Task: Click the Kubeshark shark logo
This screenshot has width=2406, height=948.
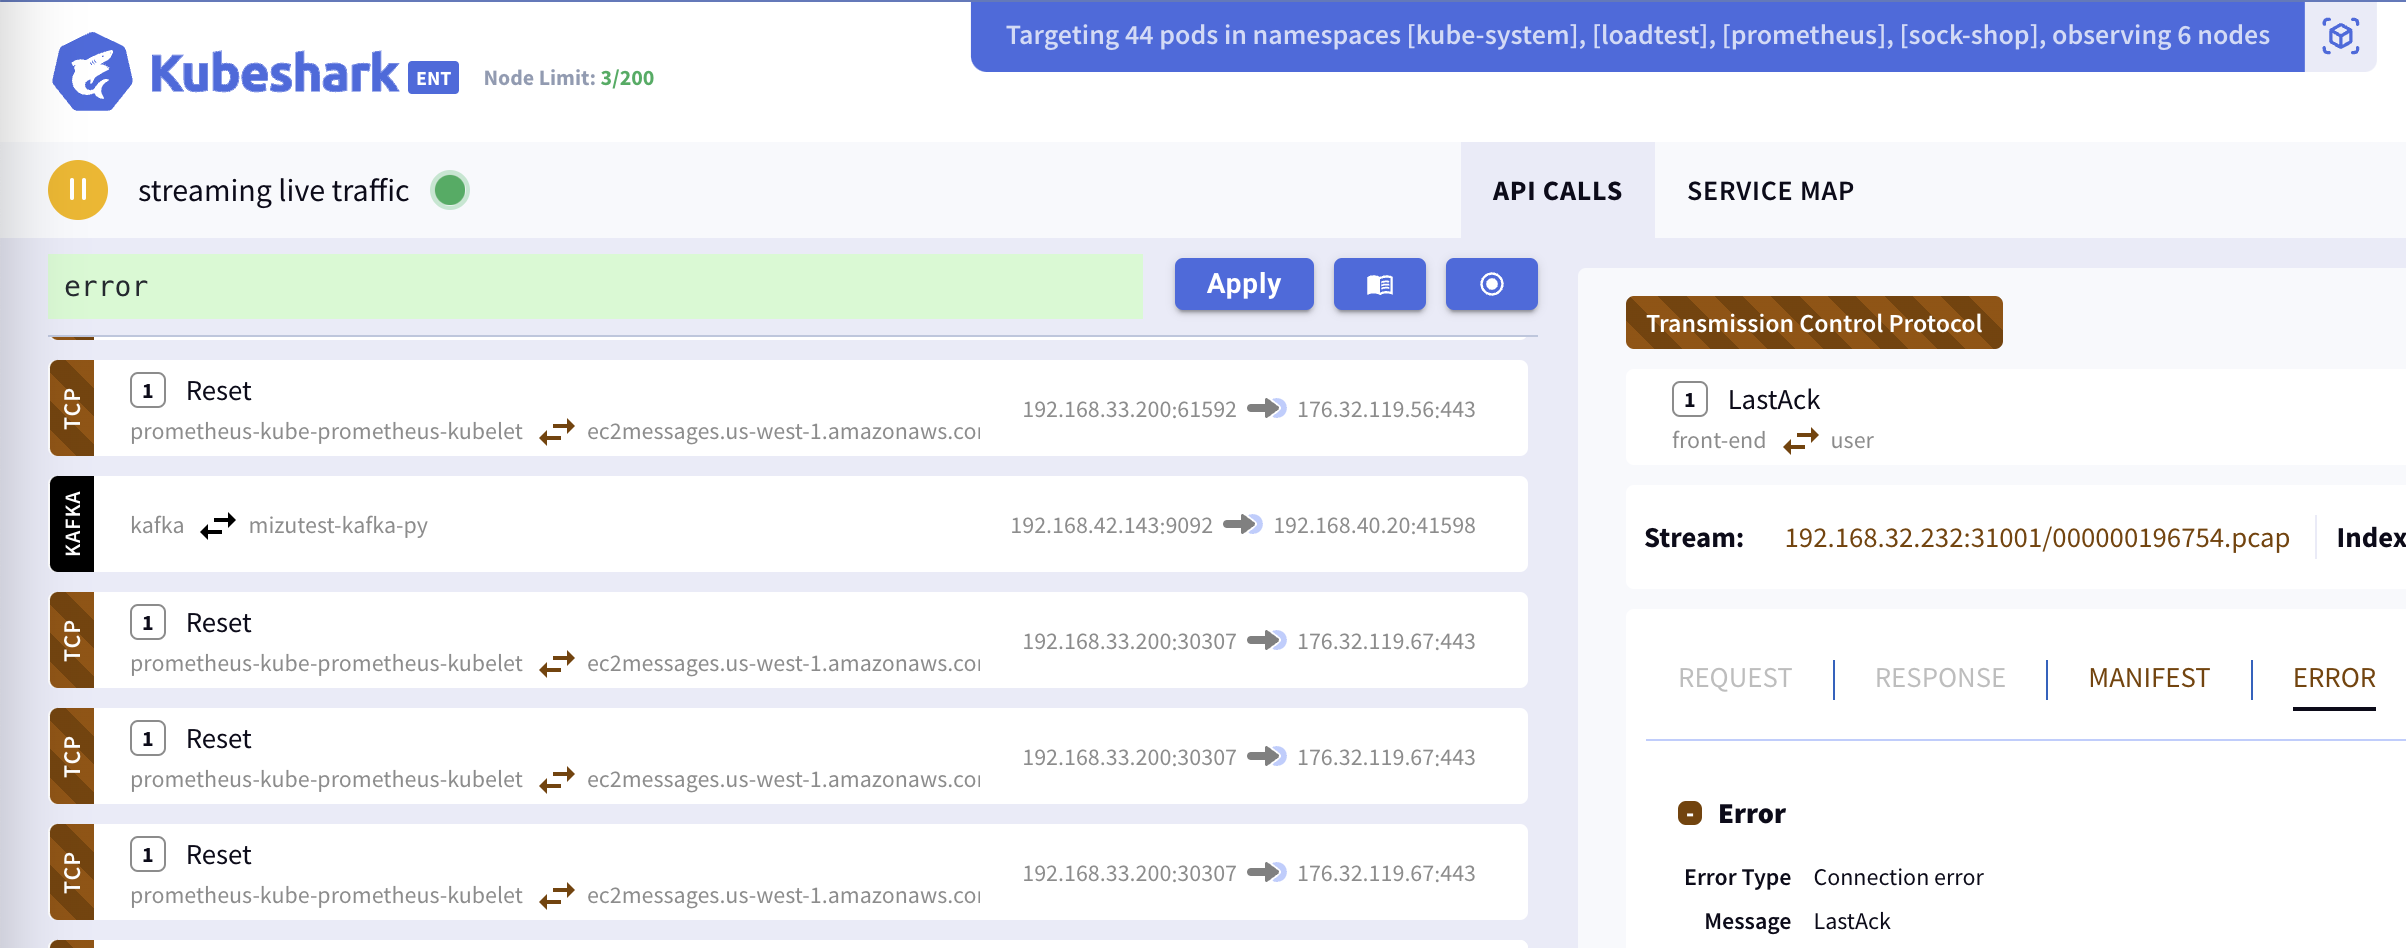Action: pyautogui.click(x=92, y=72)
